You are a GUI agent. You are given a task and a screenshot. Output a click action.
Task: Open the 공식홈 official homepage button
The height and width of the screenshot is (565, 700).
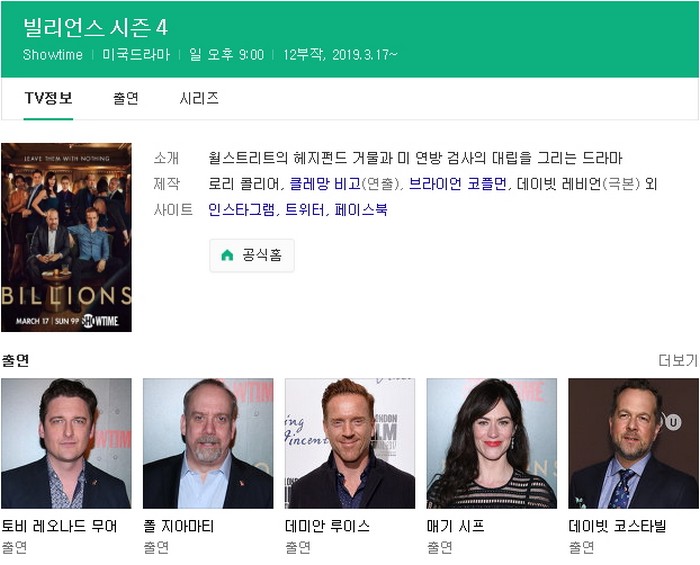tap(252, 255)
